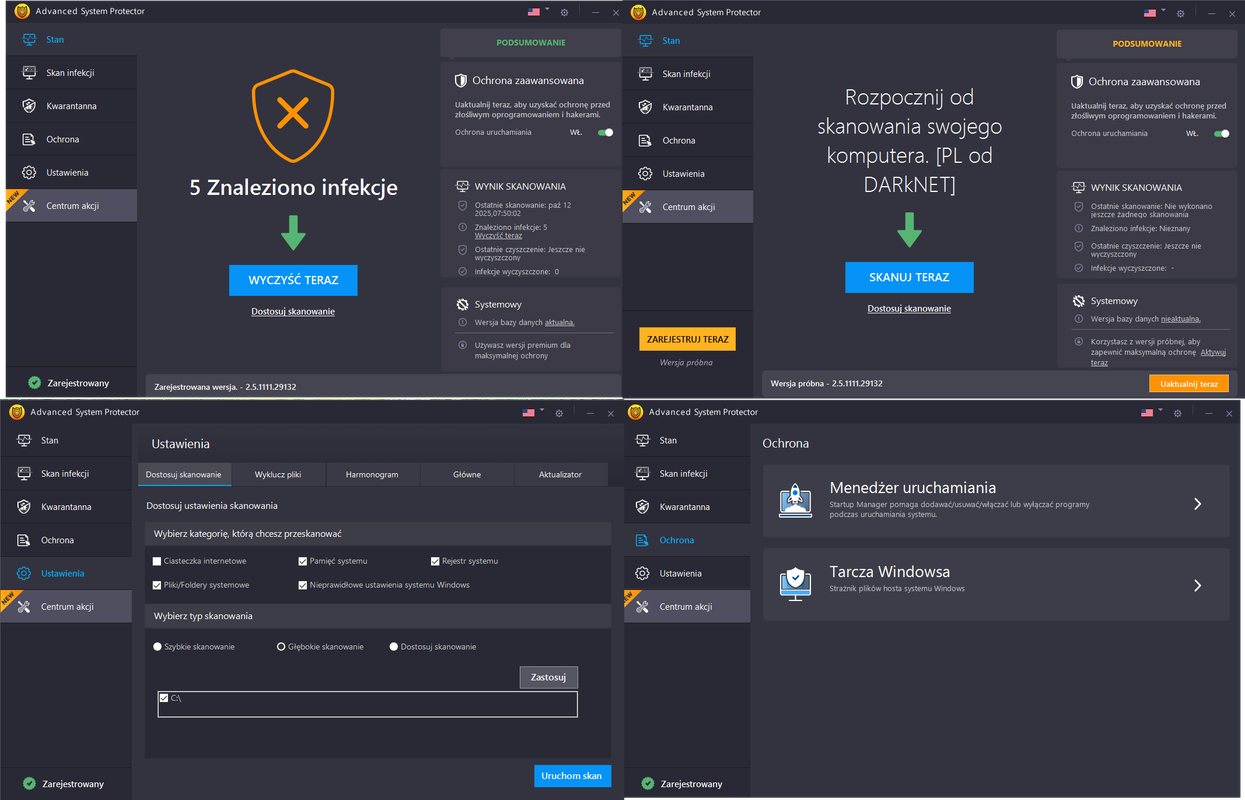The height and width of the screenshot is (800, 1245).
Task: Open Ustawienia sidebar gear in the Ochrona page window
Action: pyautogui.click(x=642, y=573)
